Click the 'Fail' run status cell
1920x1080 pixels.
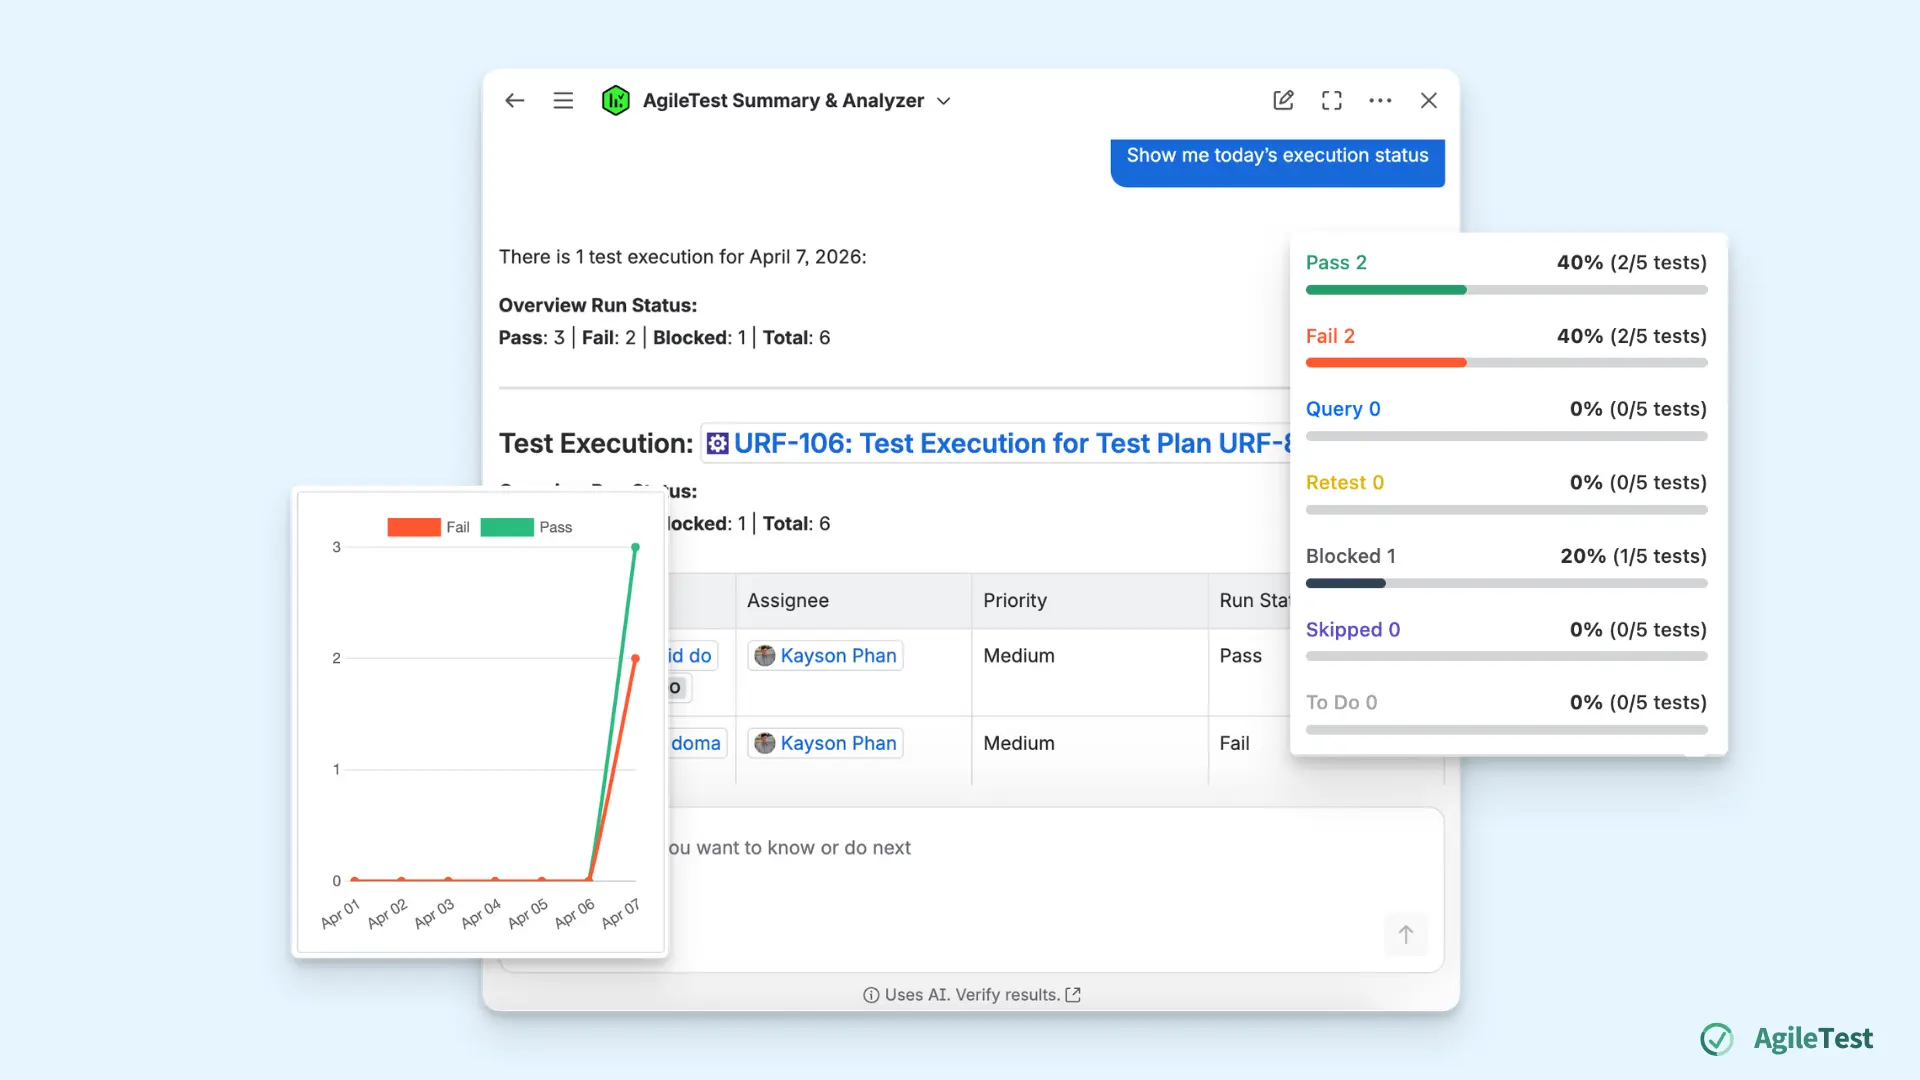[1234, 743]
